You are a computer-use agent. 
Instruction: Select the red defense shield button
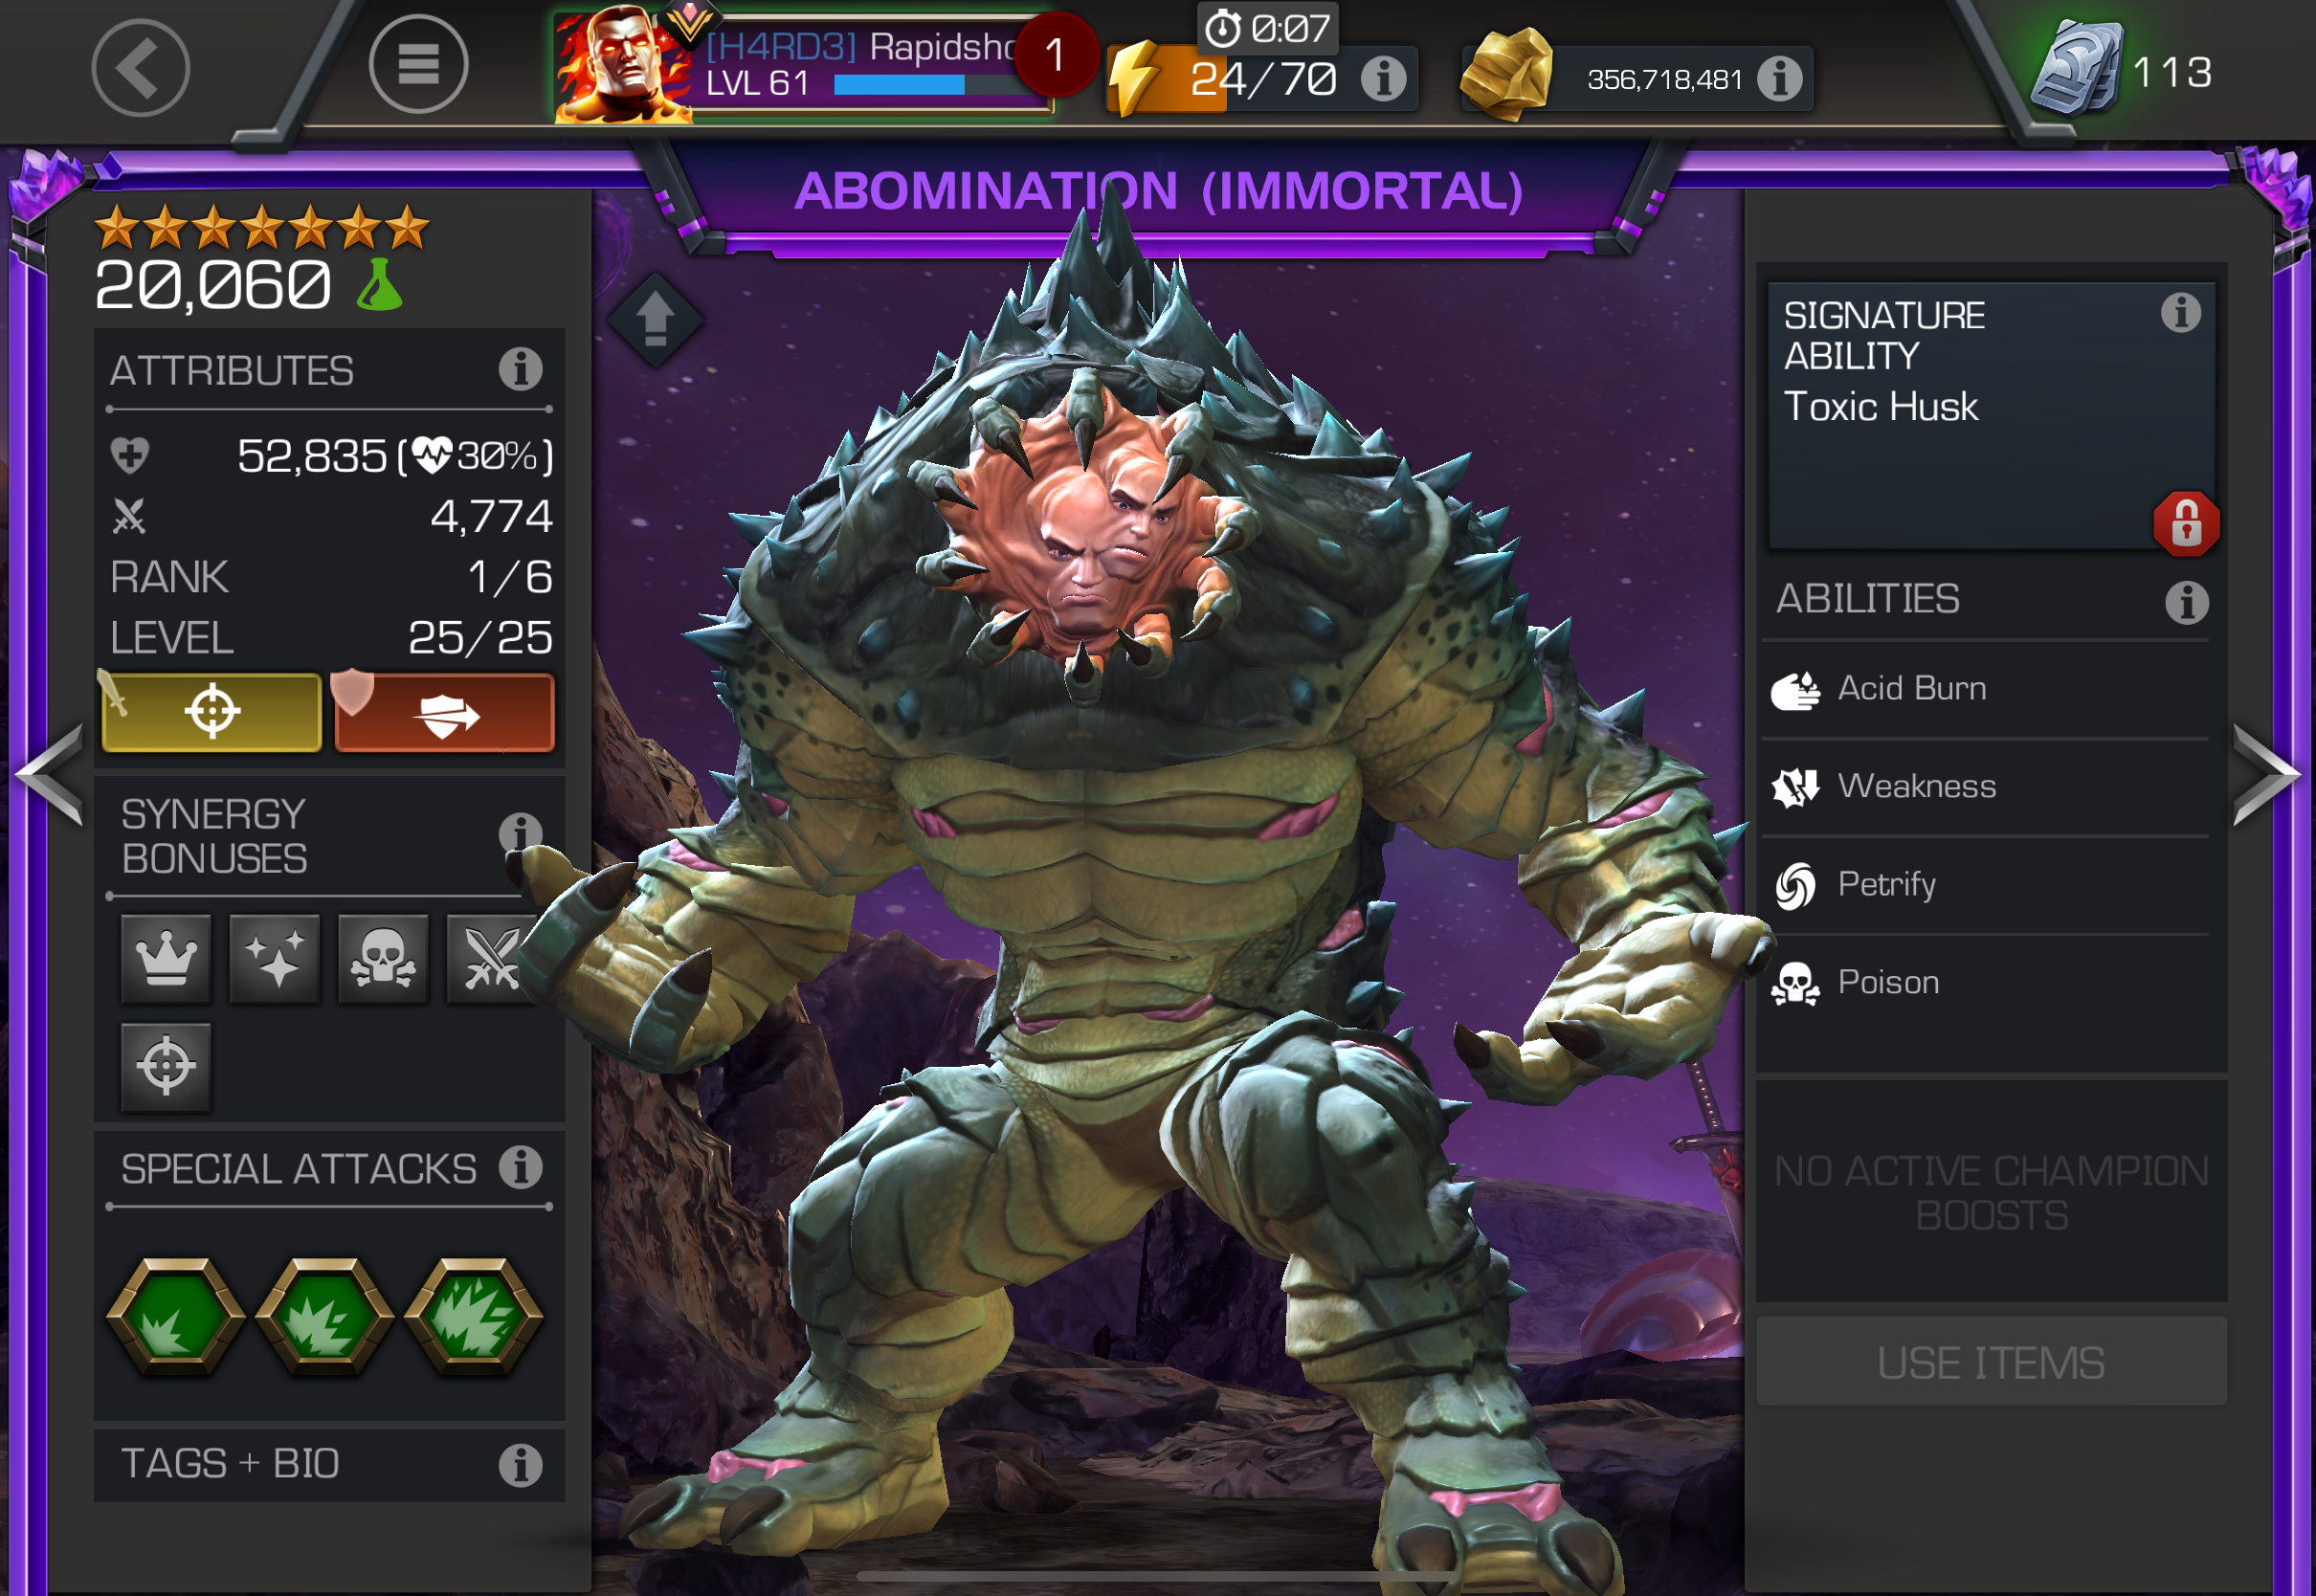(445, 712)
